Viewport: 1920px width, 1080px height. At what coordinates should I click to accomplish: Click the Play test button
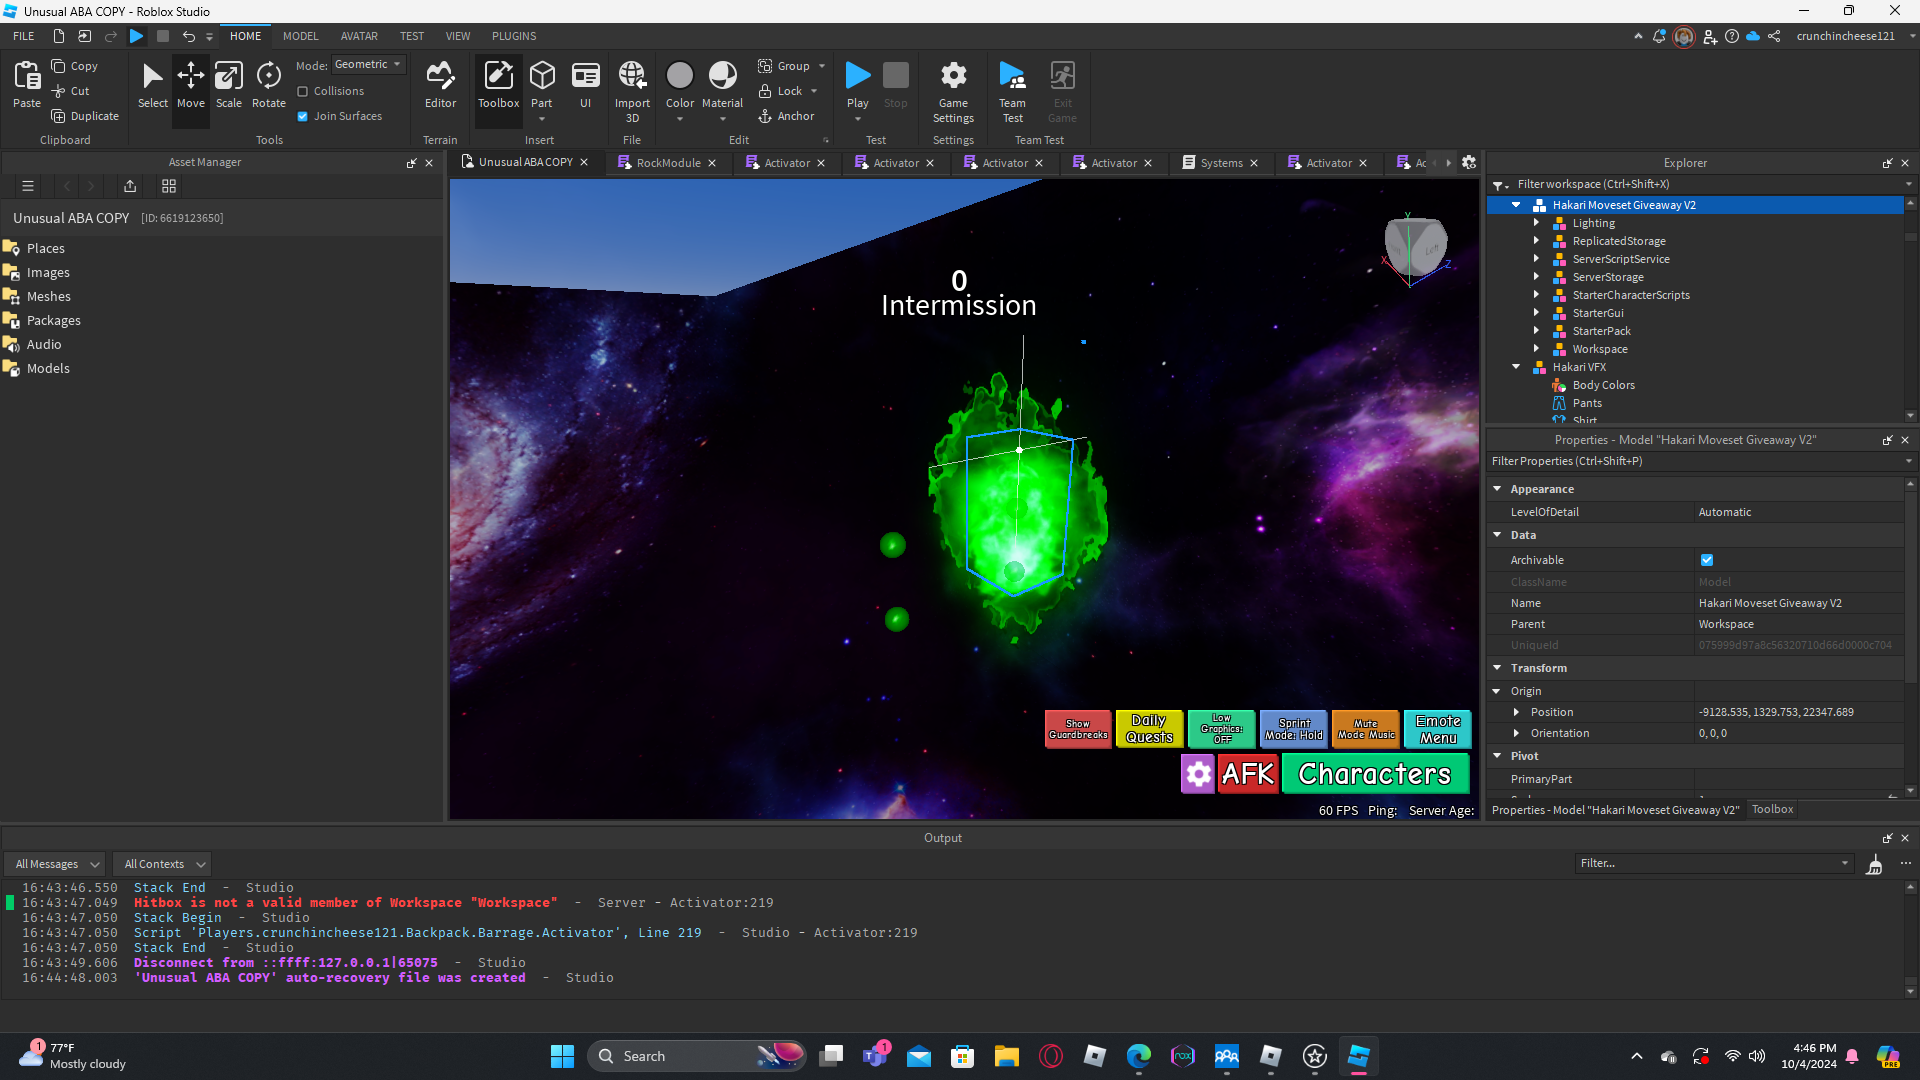click(x=857, y=76)
